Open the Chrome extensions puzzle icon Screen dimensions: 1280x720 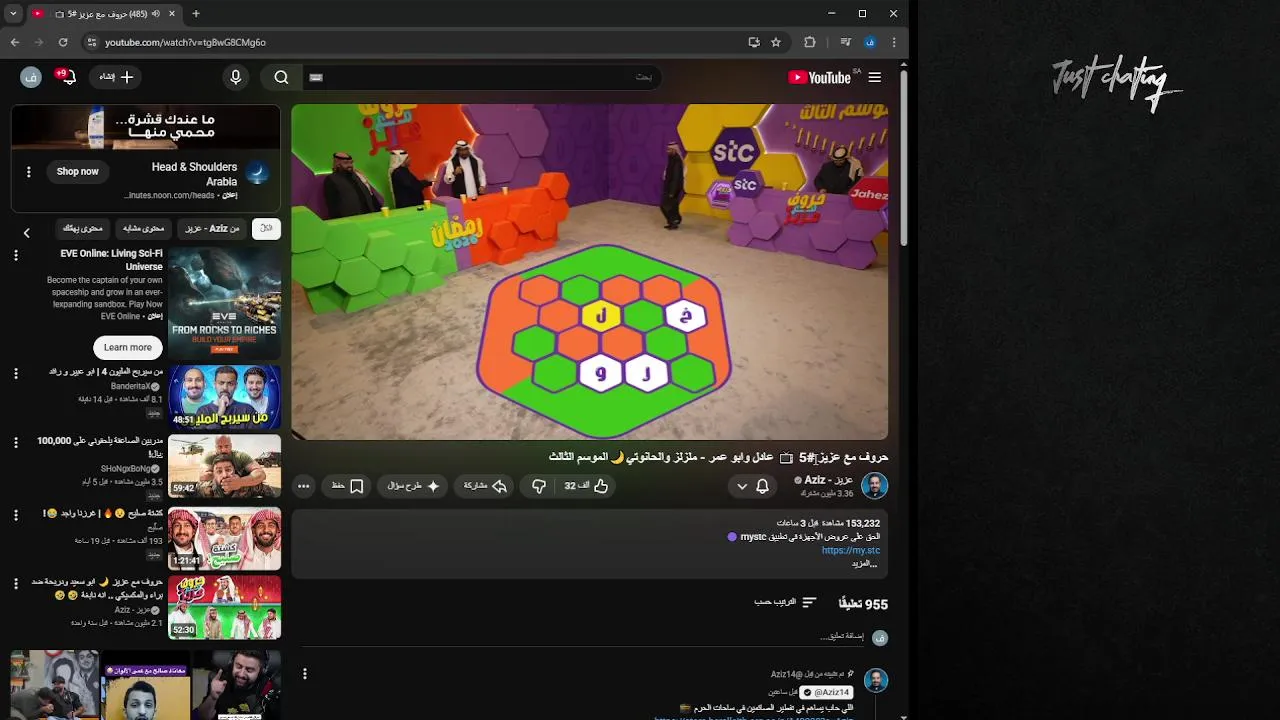click(x=810, y=42)
